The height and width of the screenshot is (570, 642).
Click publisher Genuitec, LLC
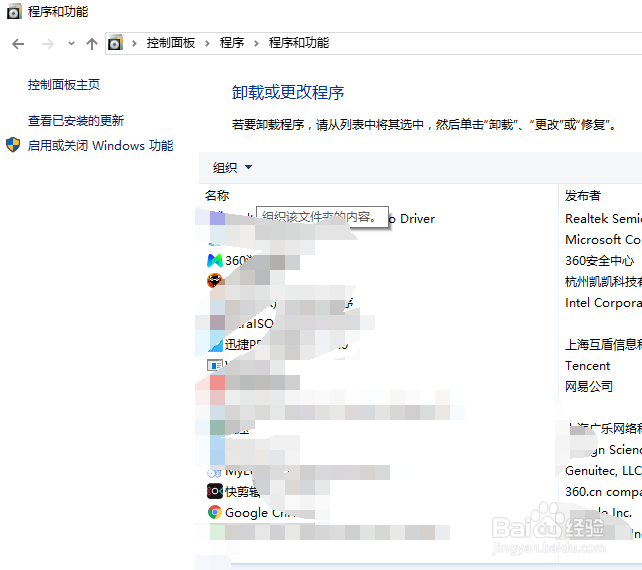tap(603, 470)
